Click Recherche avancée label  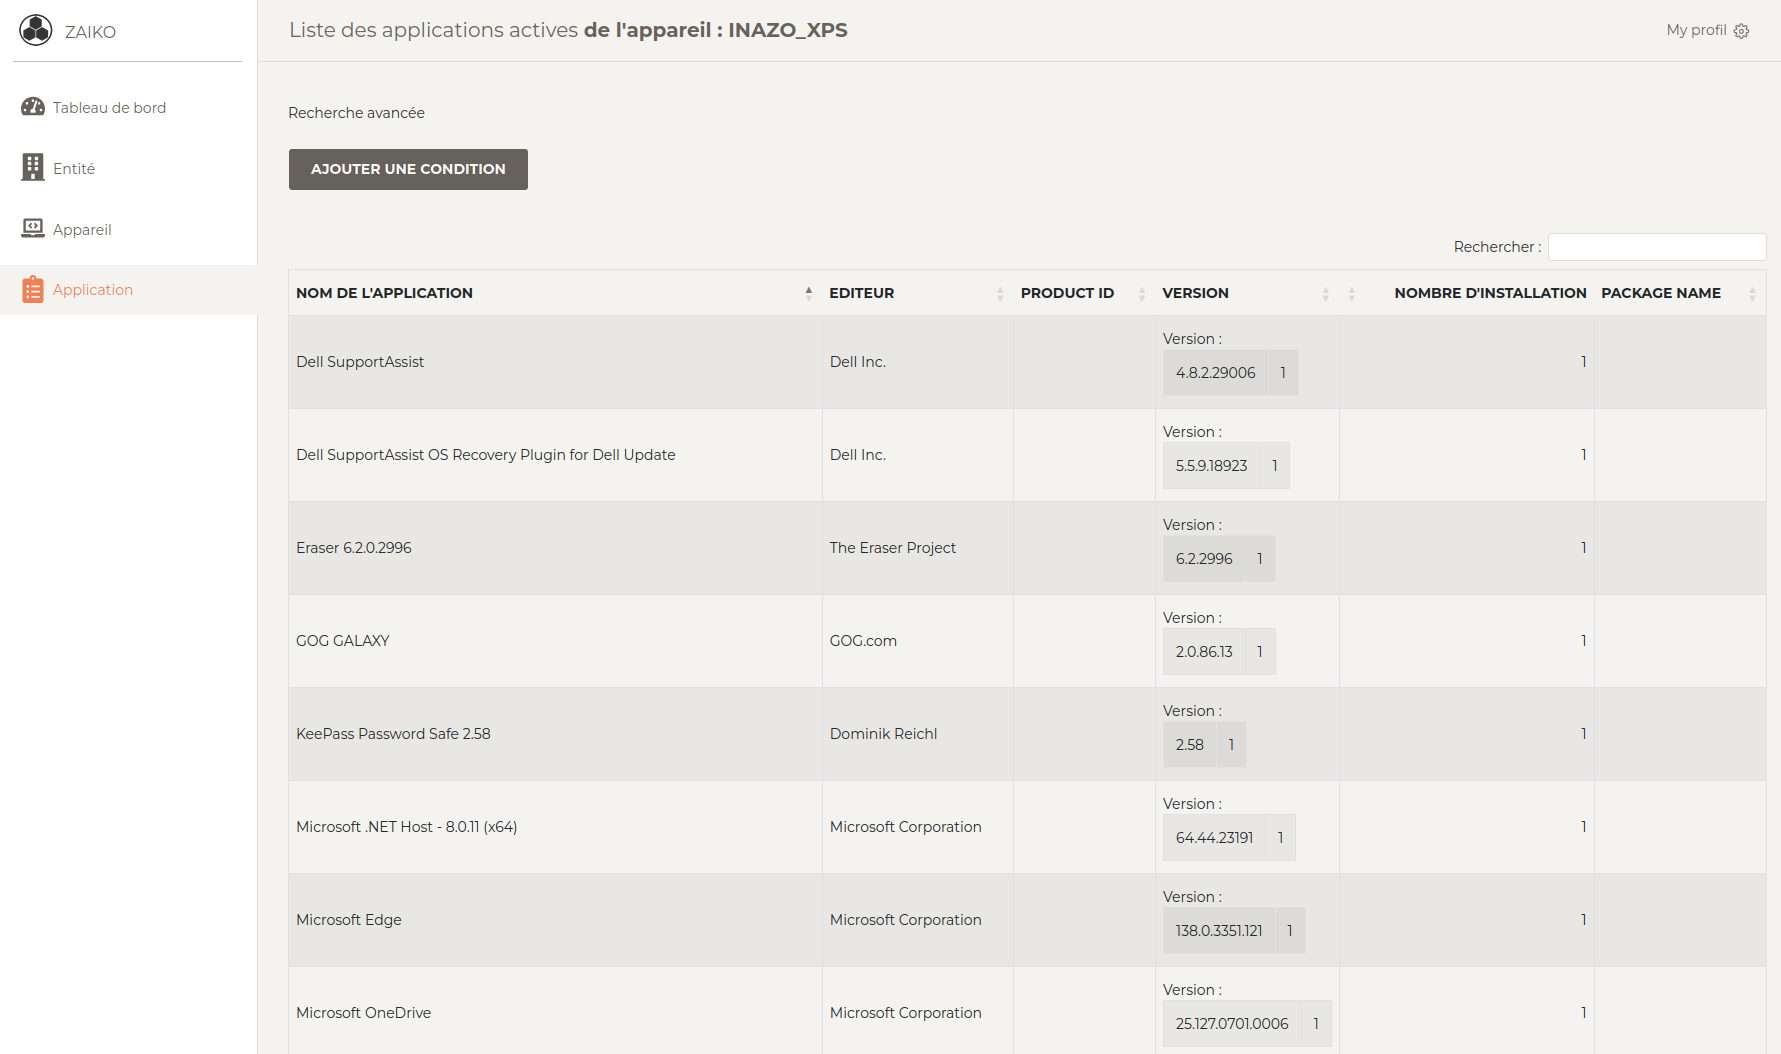tap(356, 113)
